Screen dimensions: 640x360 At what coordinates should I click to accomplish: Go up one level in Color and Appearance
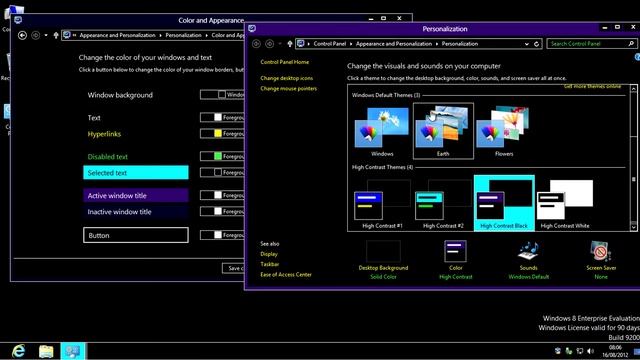pyautogui.click(x=56, y=36)
